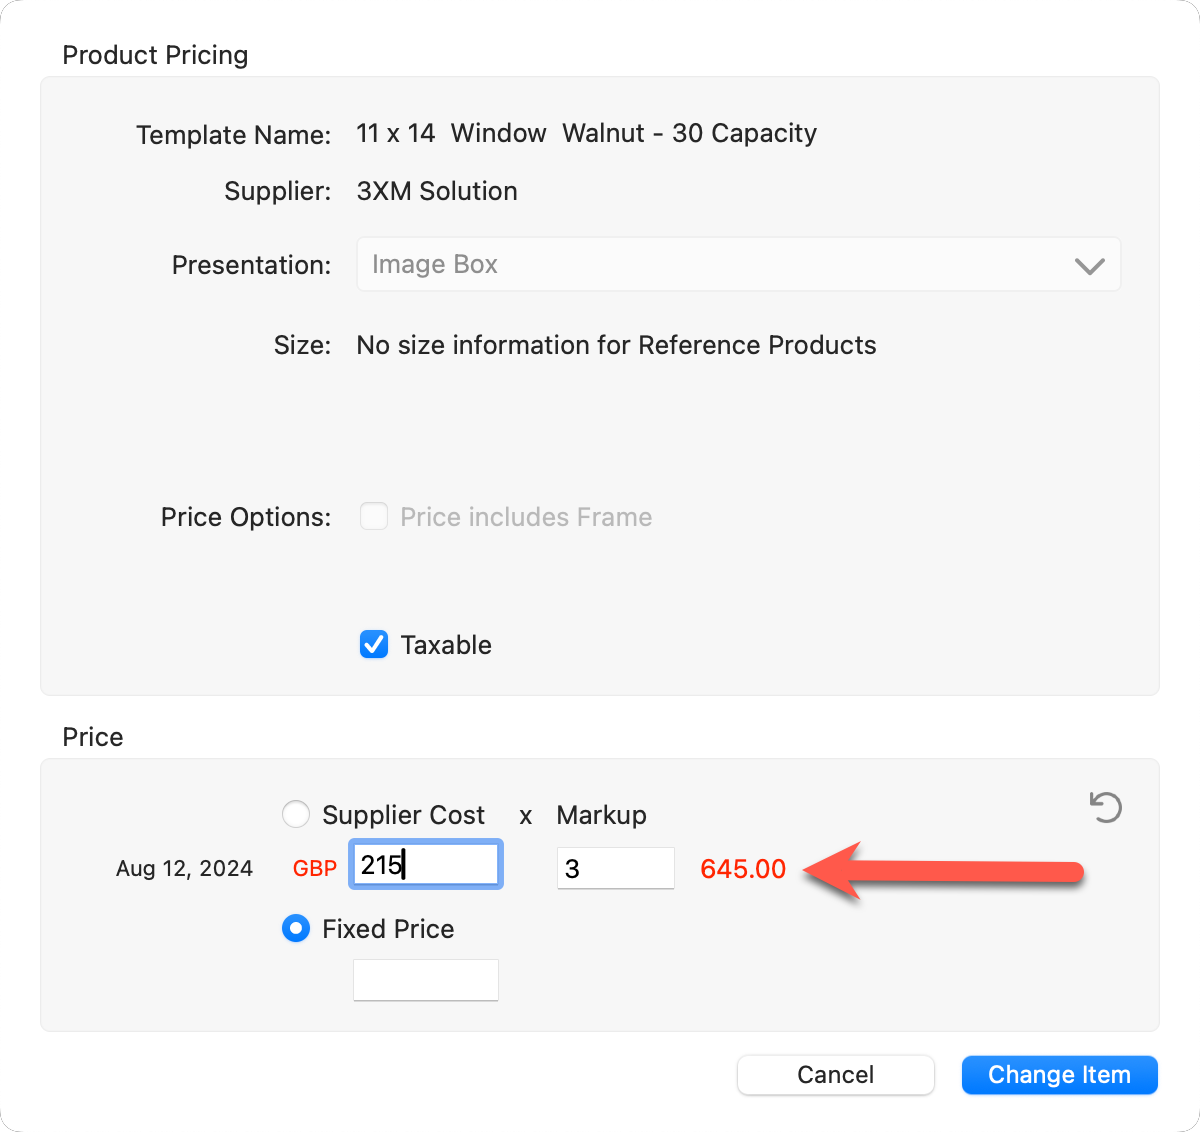Click the red GBP currency label
This screenshot has height=1132, width=1200.
(315, 869)
